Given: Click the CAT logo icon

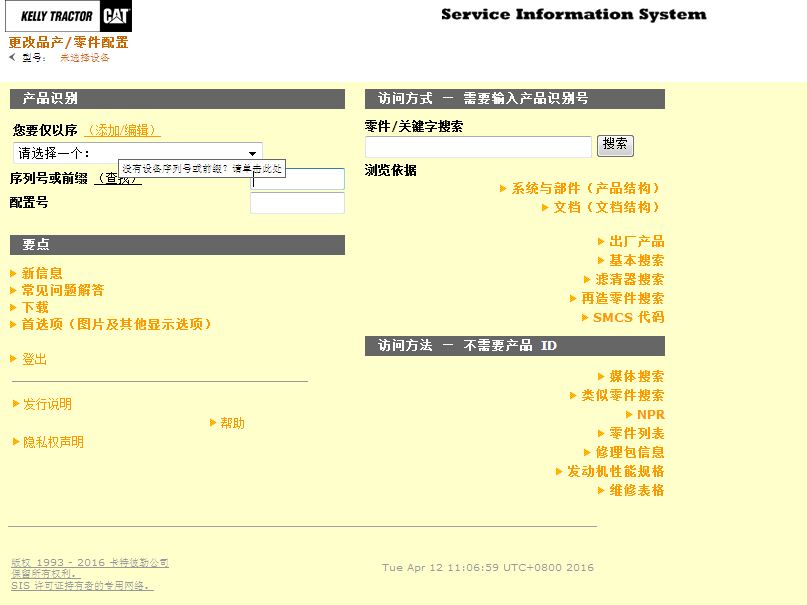Looking at the screenshot, I should [115, 16].
